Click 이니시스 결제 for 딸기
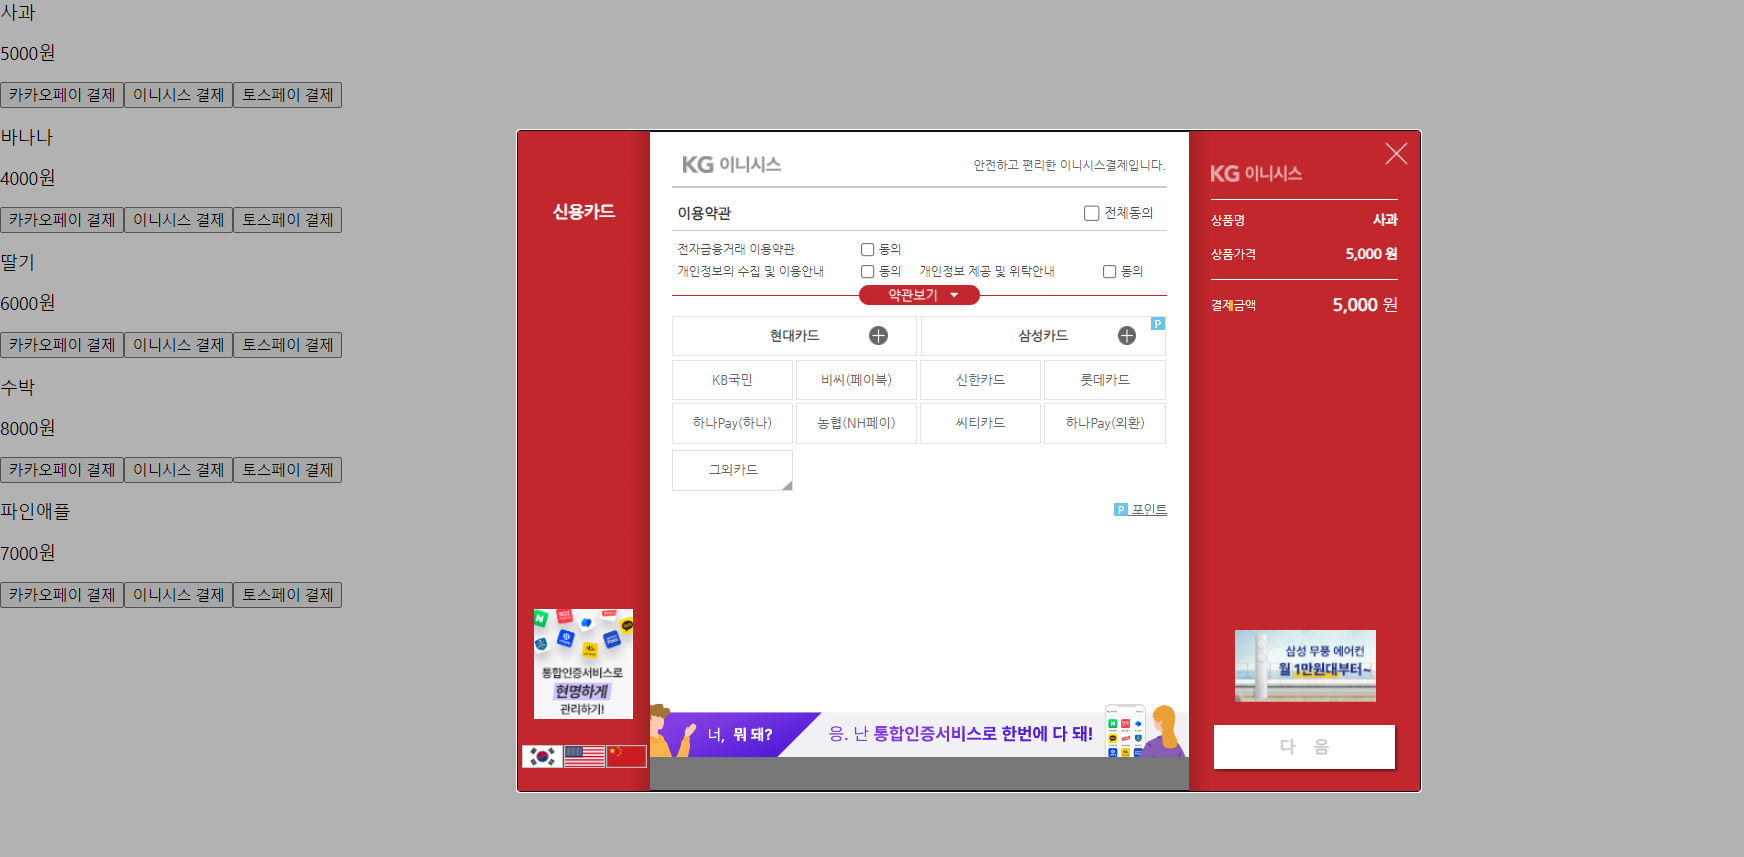 tap(178, 345)
